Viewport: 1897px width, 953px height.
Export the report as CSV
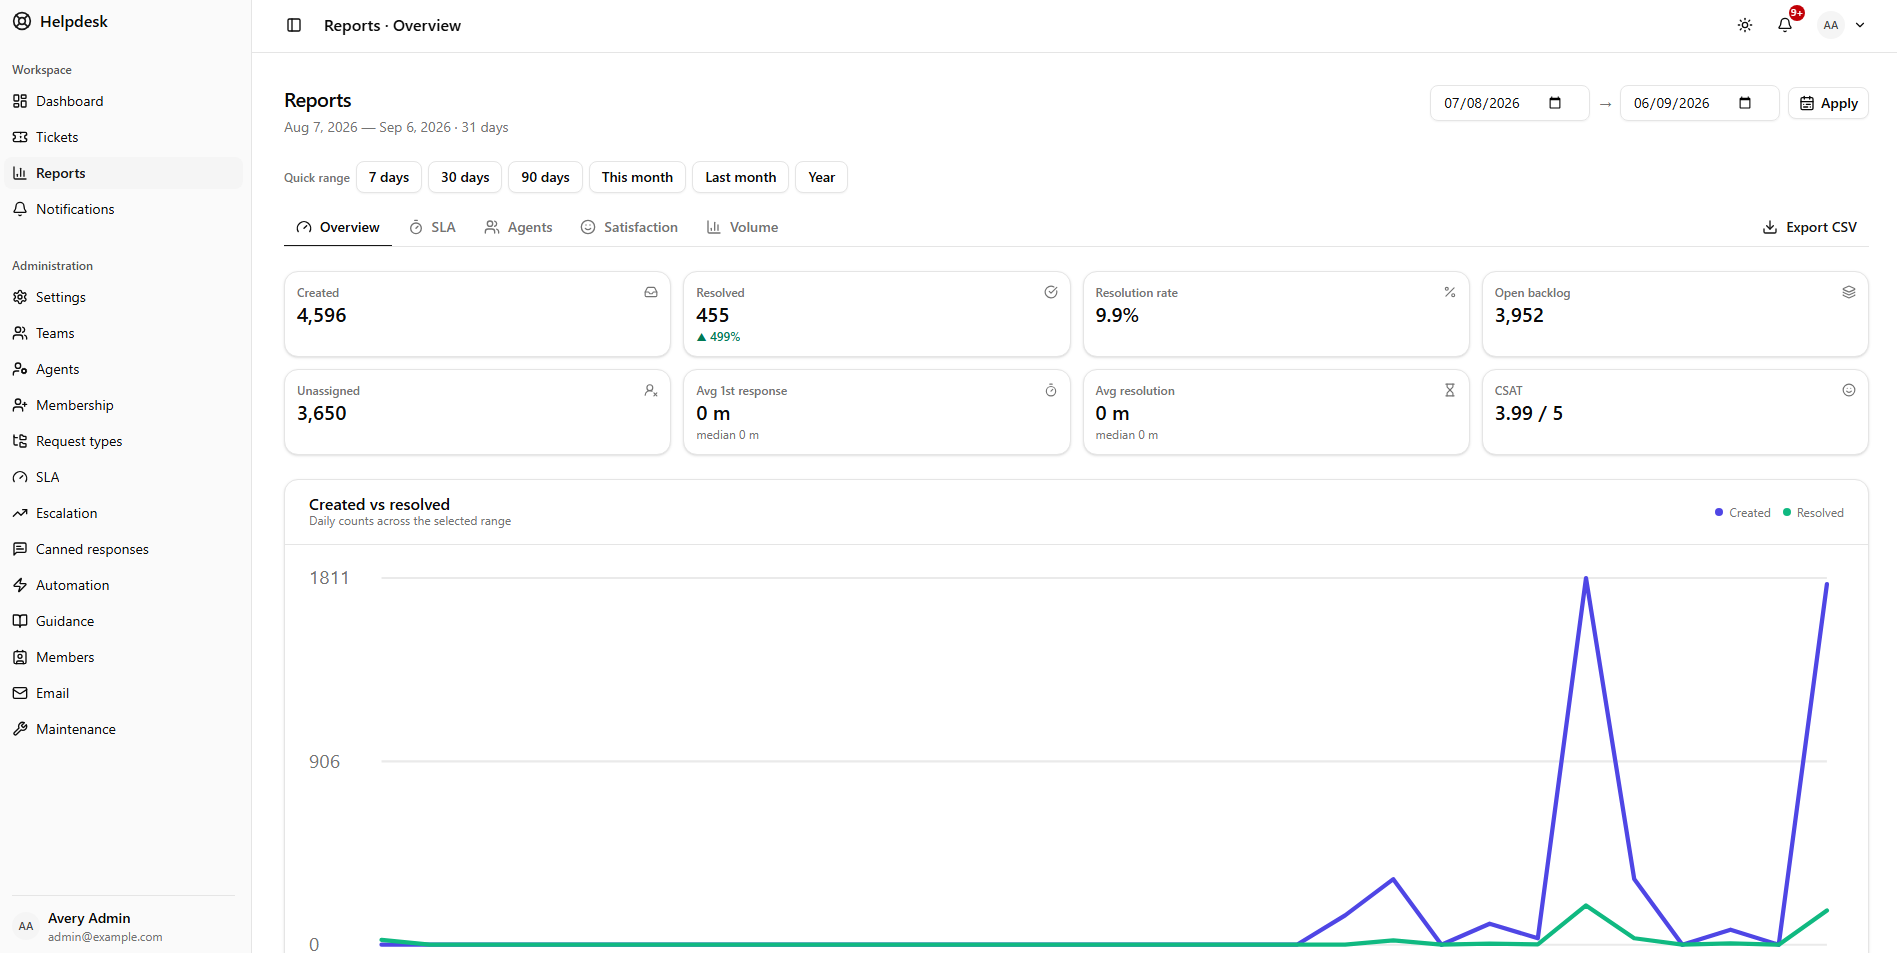point(1809,227)
